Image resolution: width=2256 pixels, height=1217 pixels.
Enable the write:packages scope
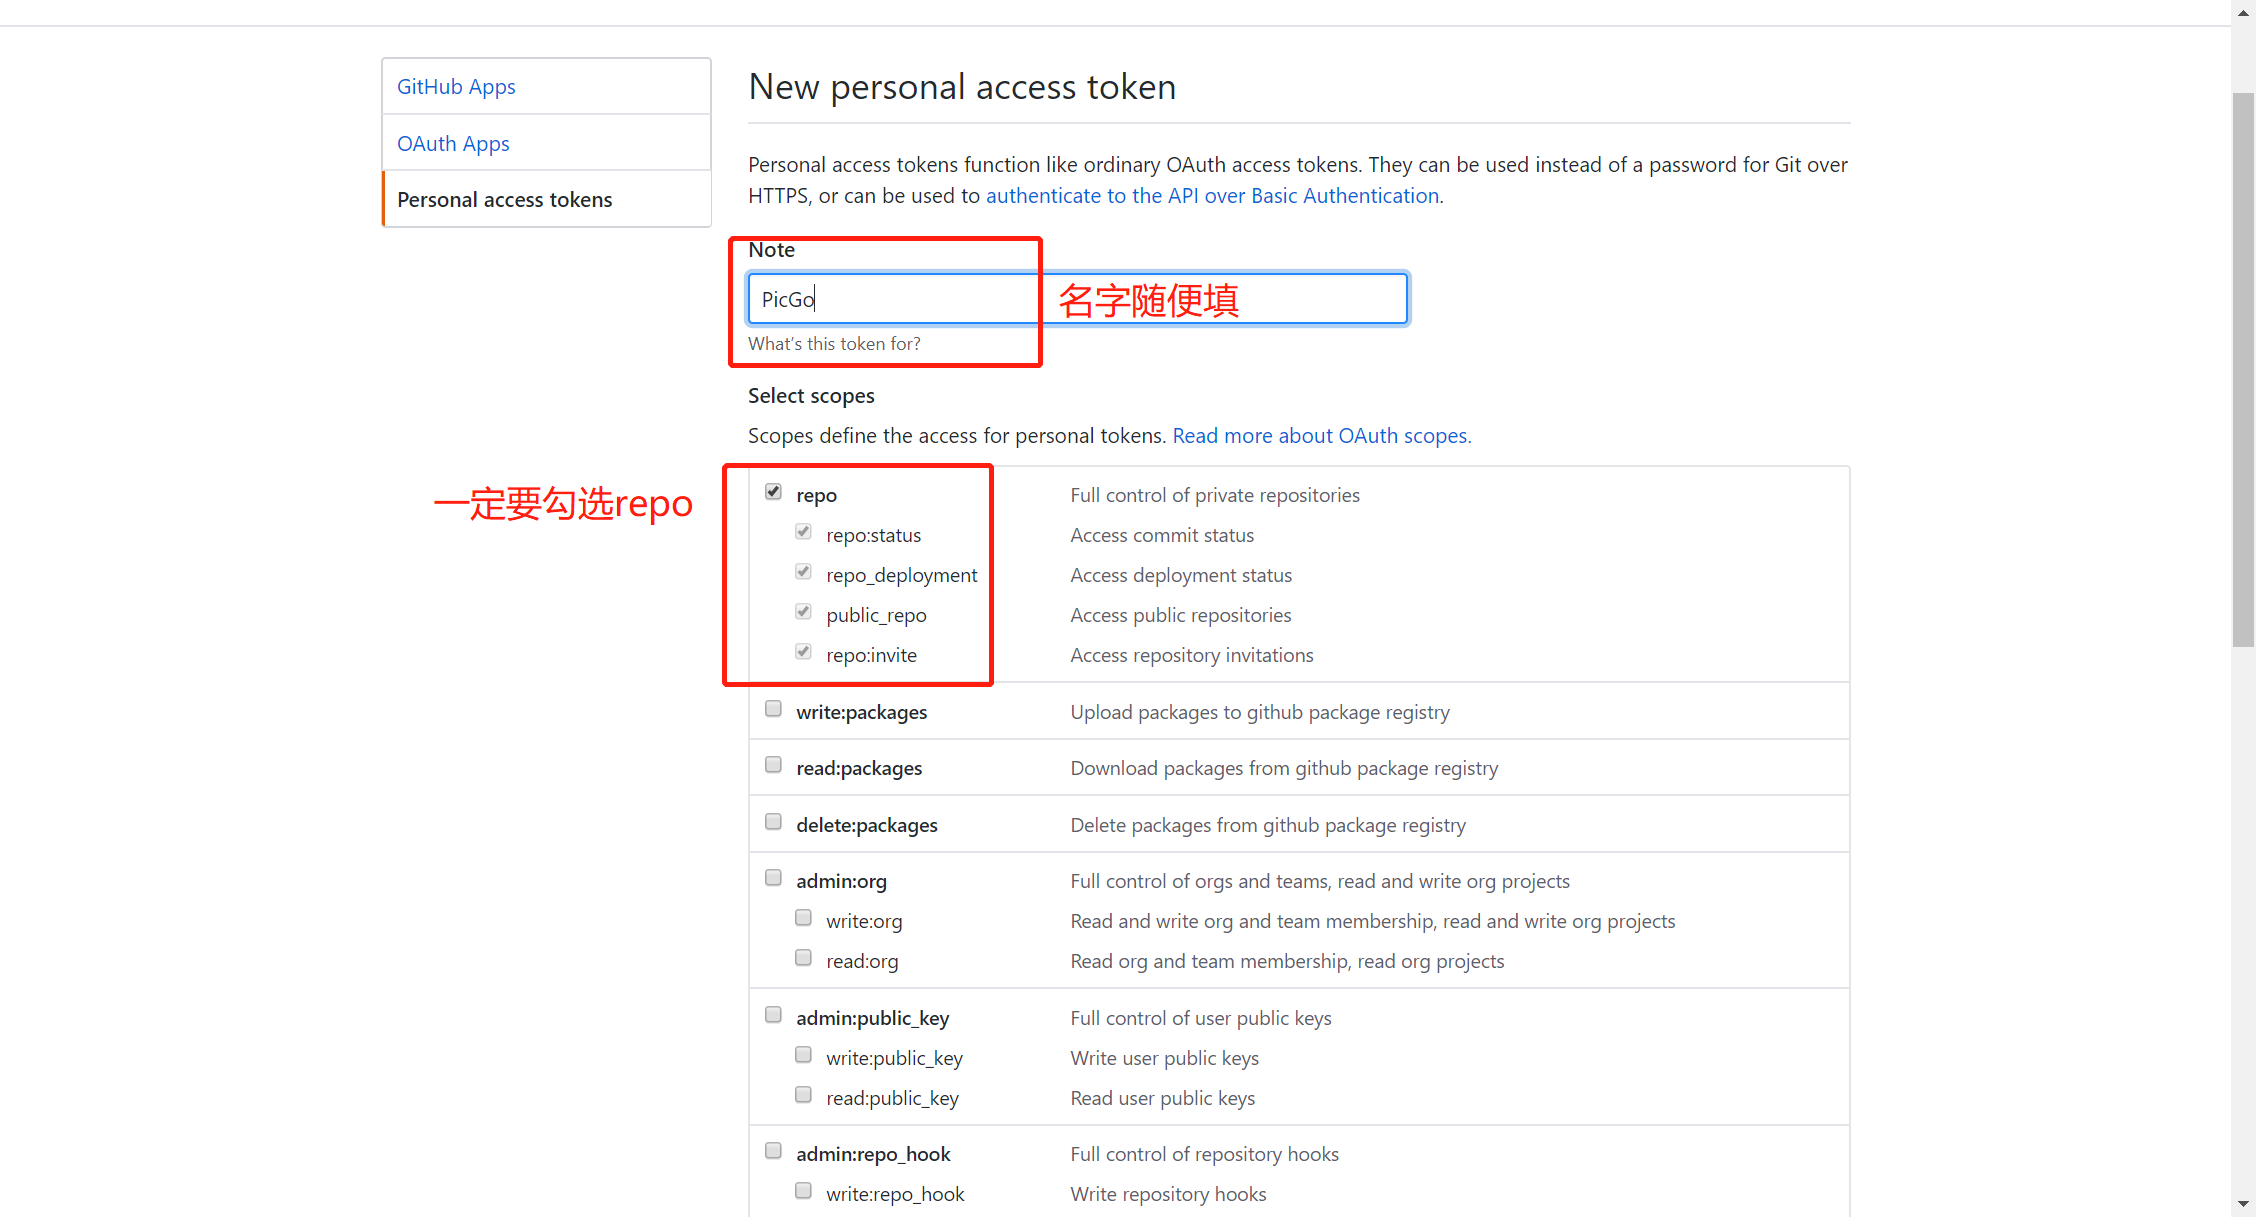pyautogui.click(x=773, y=708)
